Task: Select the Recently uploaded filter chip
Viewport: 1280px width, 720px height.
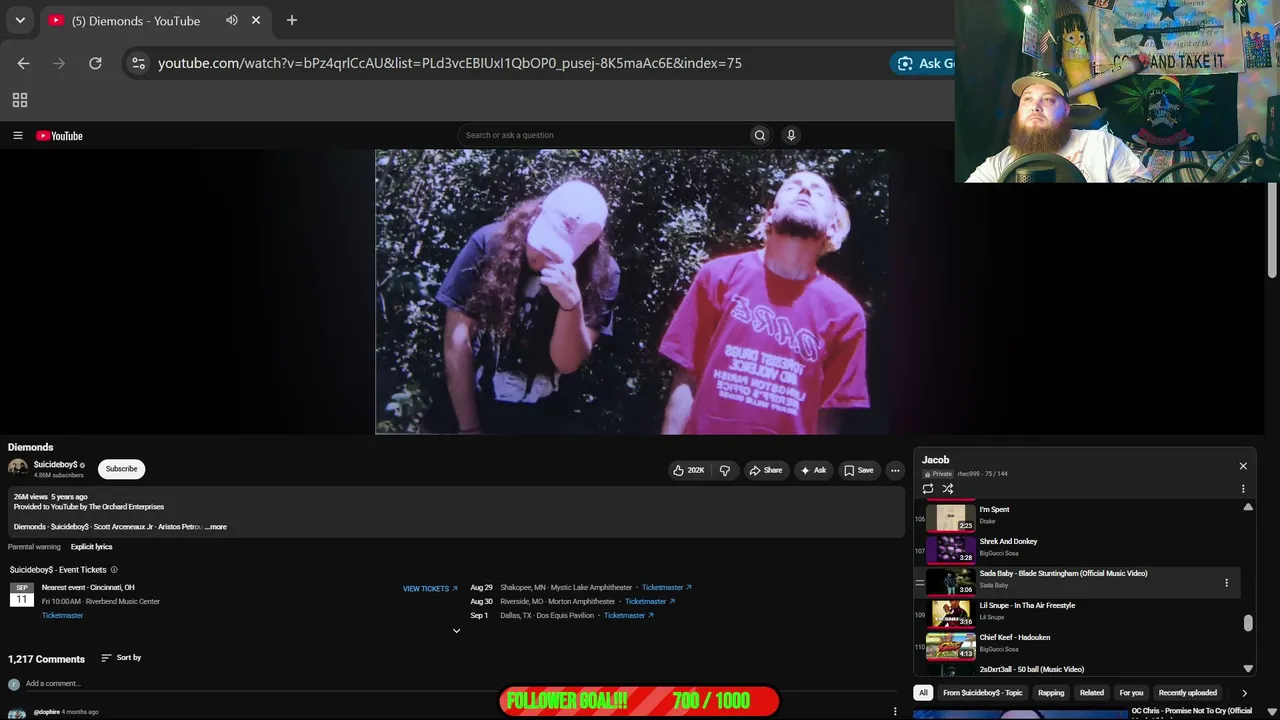Action: pos(1188,693)
